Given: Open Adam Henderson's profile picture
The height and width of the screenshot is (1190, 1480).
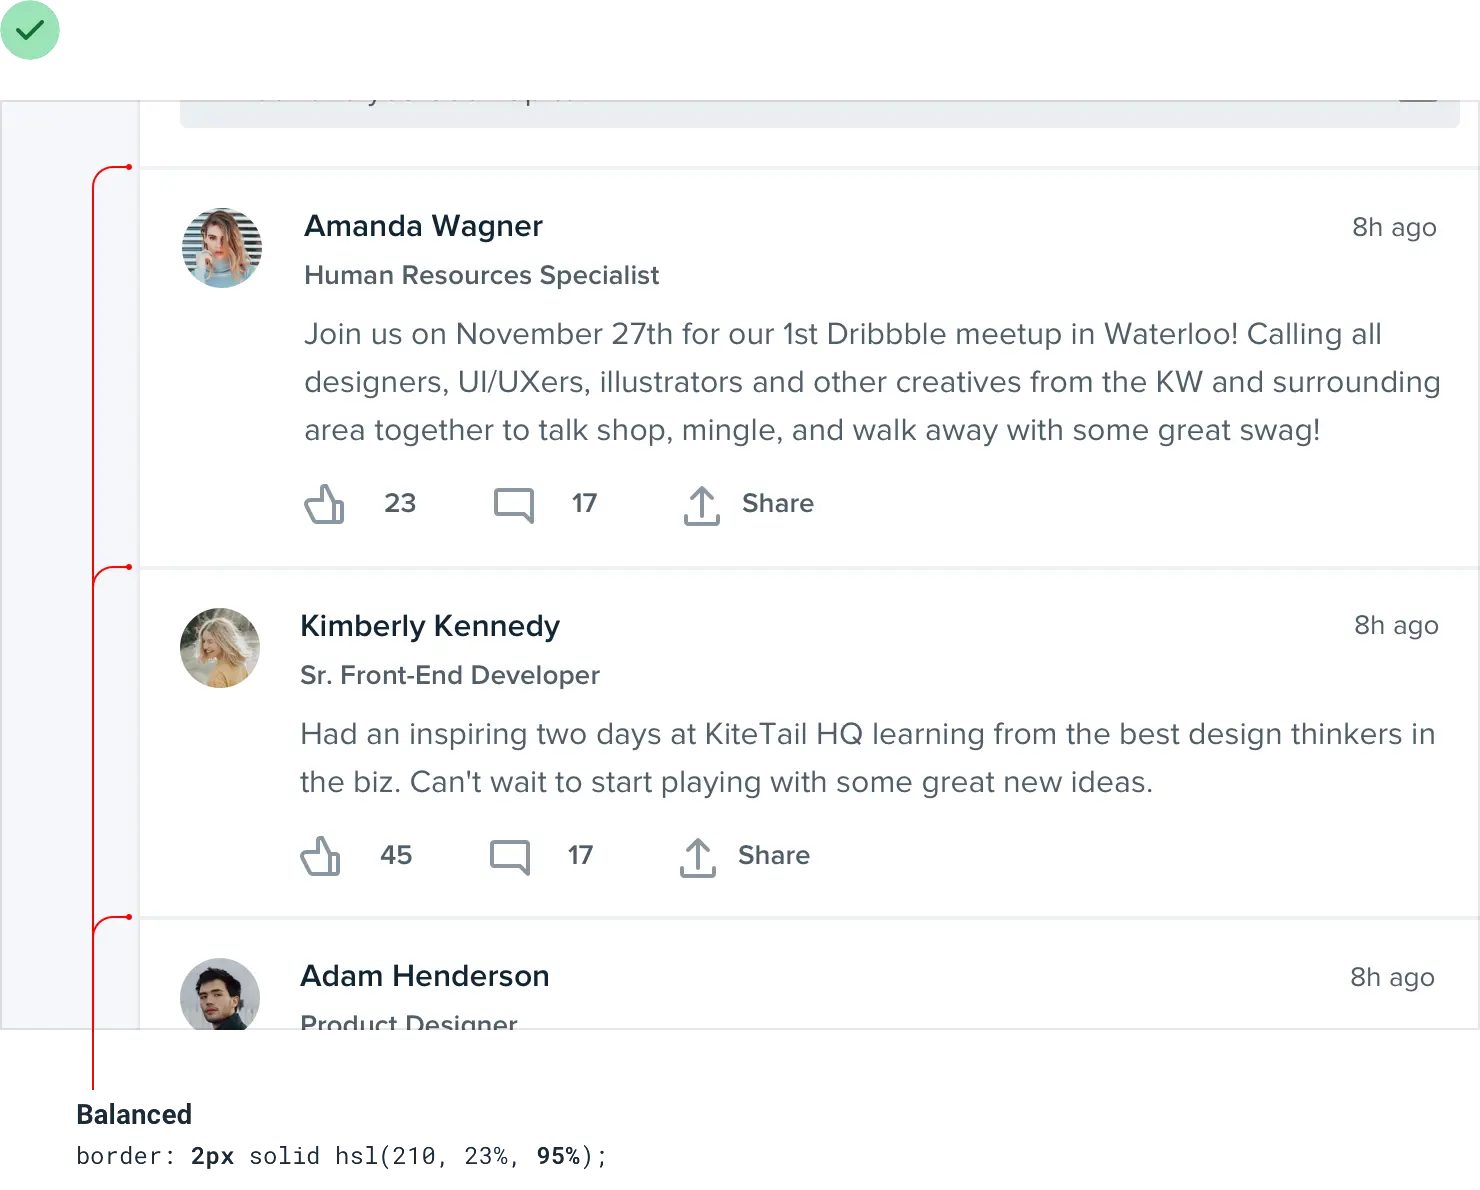Looking at the screenshot, I should tap(220, 994).
